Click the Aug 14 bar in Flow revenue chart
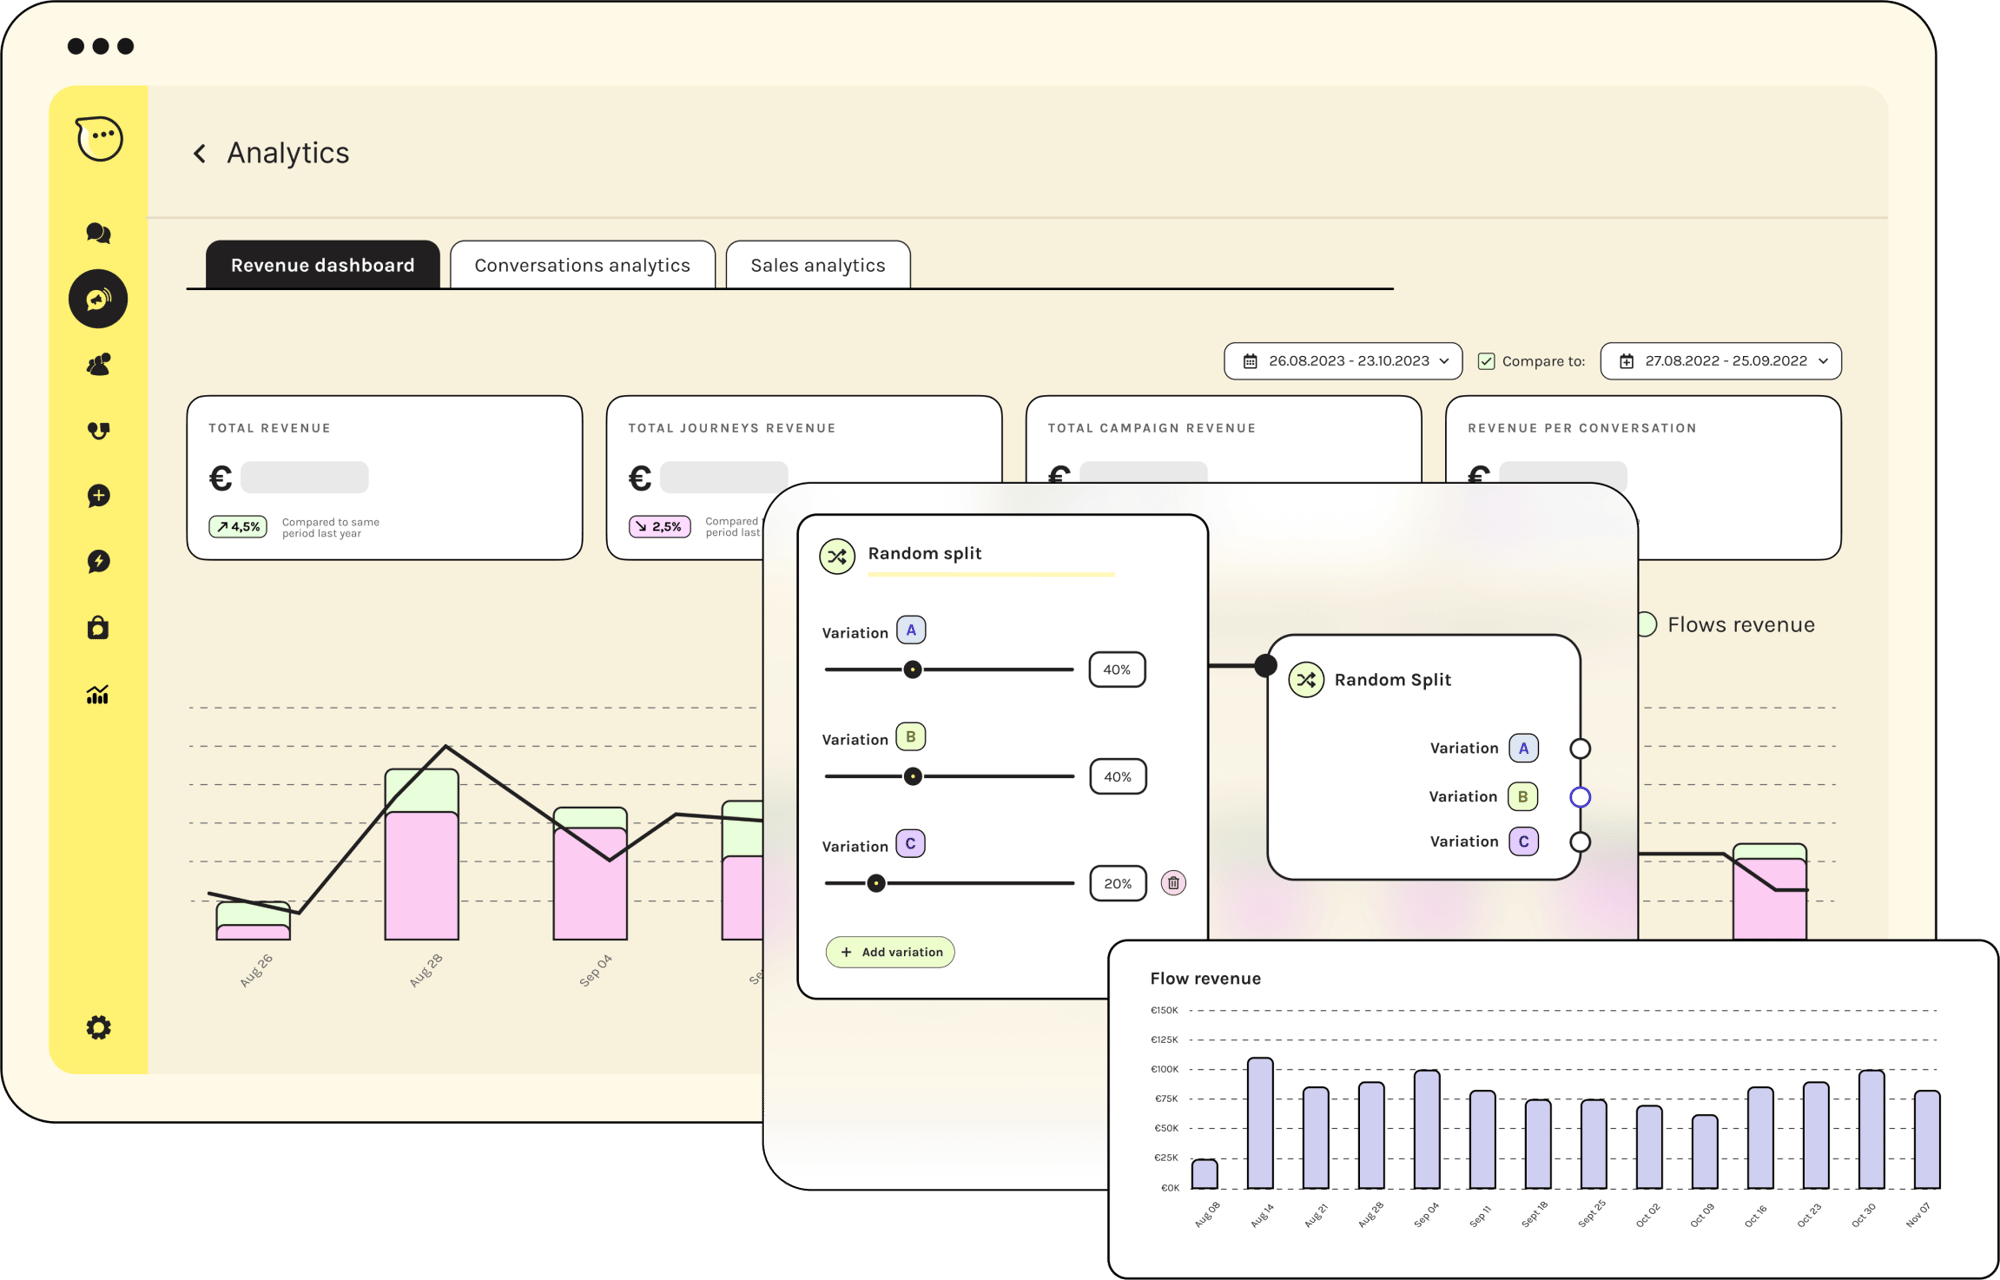2000x1280 pixels. coord(1260,1123)
